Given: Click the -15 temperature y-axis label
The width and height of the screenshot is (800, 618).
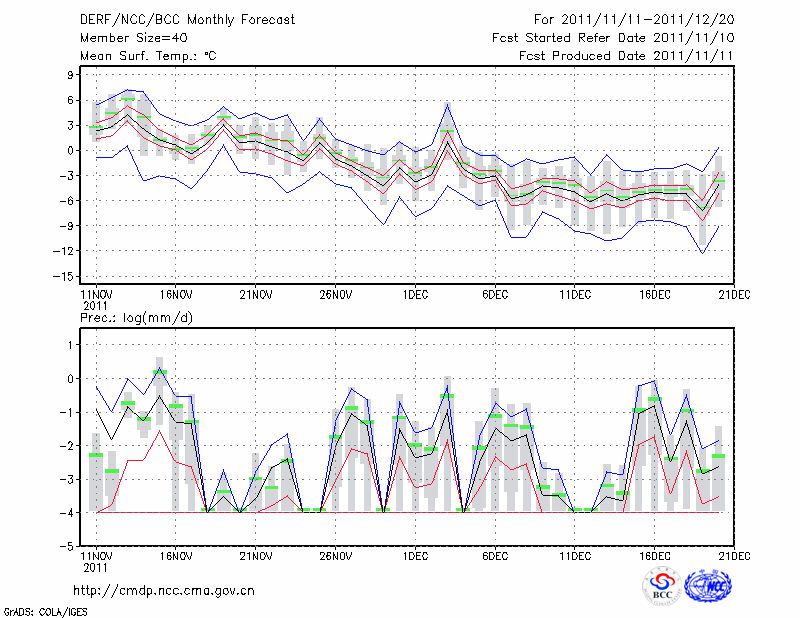Looking at the screenshot, I should pos(67,276).
